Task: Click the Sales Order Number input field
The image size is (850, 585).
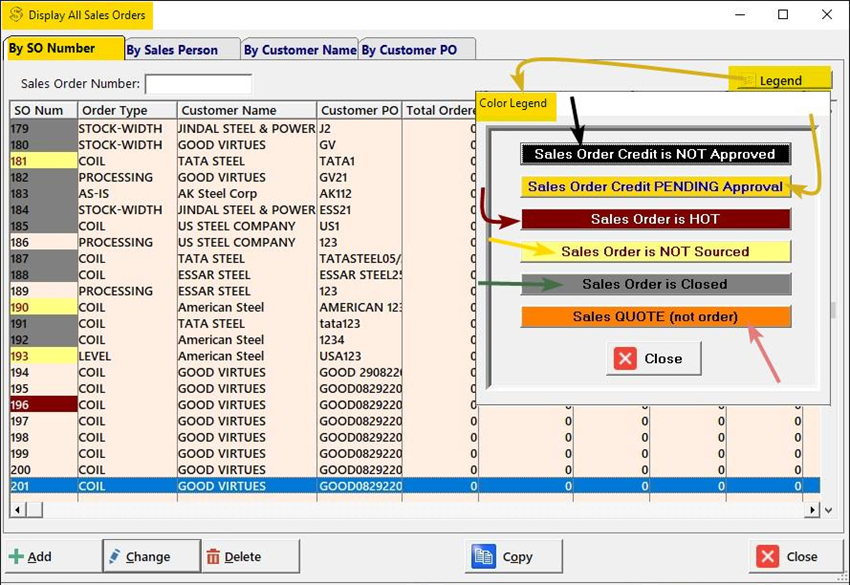Action: click(198, 84)
